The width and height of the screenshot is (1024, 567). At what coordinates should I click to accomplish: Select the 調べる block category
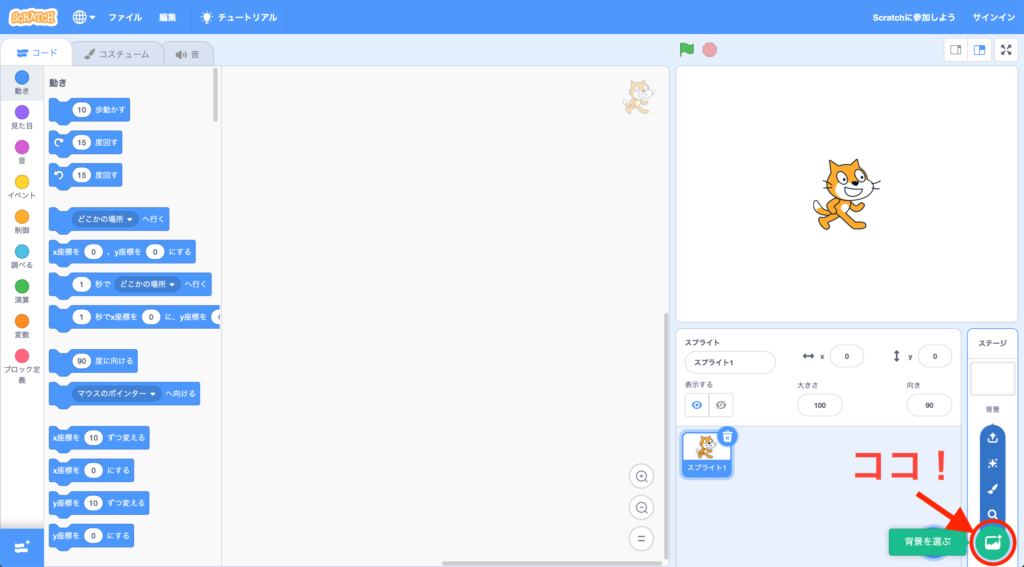22,257
